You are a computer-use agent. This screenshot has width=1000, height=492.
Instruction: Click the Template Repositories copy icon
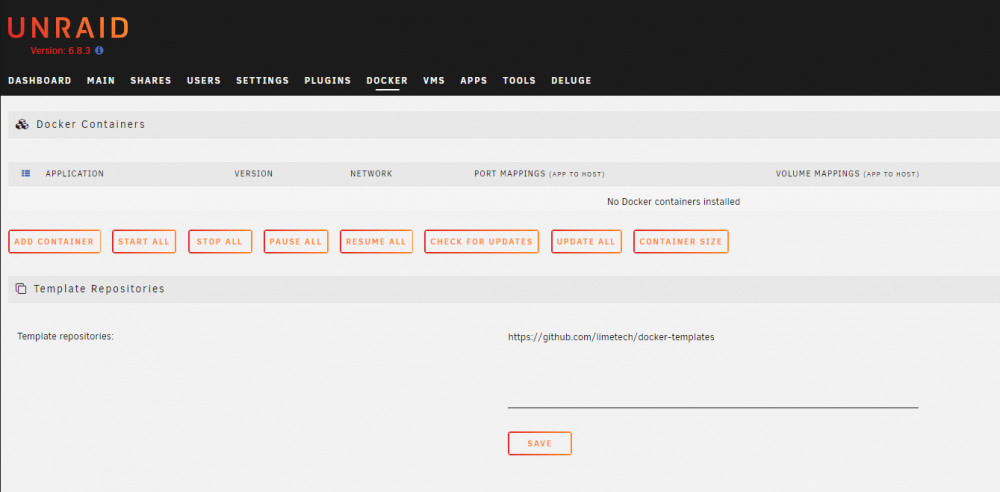click(x=21, y=289)
